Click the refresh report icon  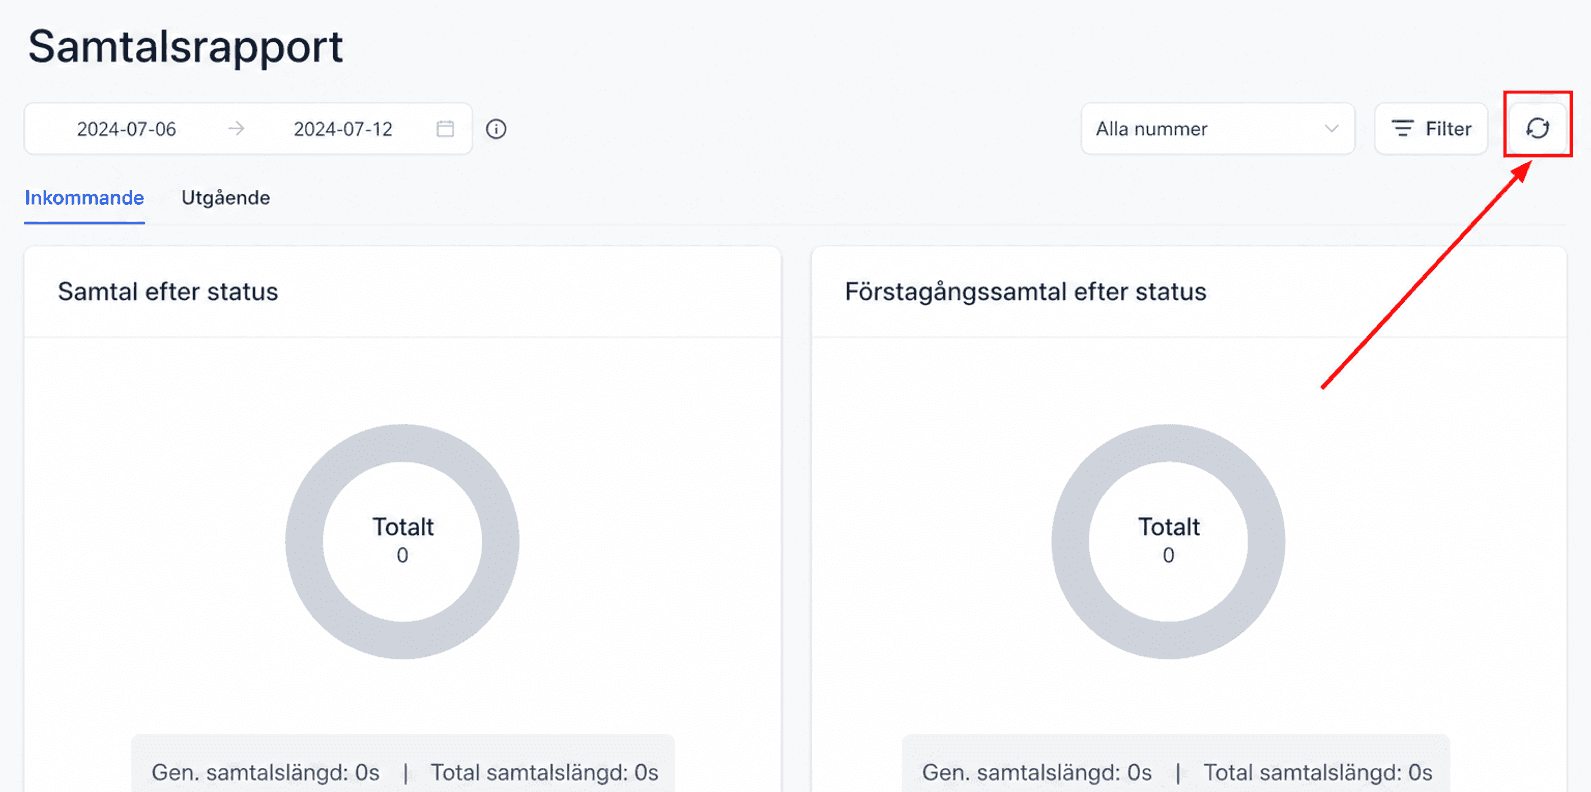[x=1537, y=128]
